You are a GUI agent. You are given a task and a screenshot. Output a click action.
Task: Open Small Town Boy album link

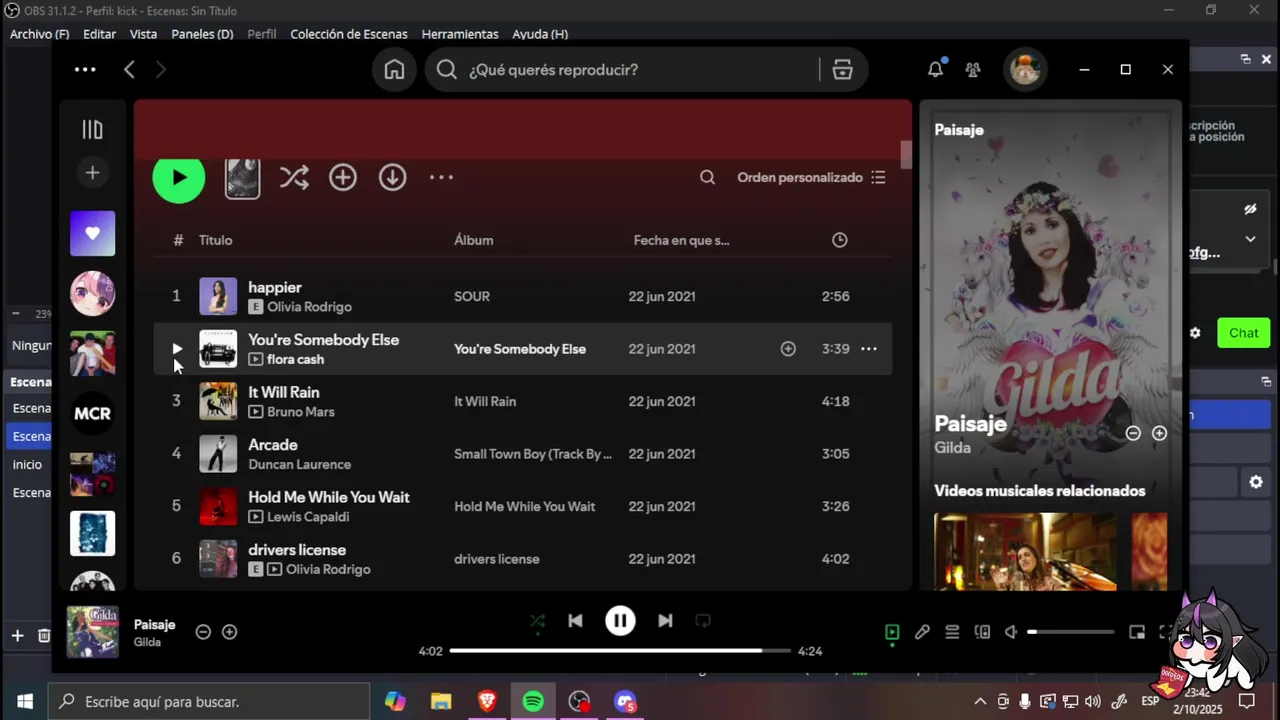[533, 454]
